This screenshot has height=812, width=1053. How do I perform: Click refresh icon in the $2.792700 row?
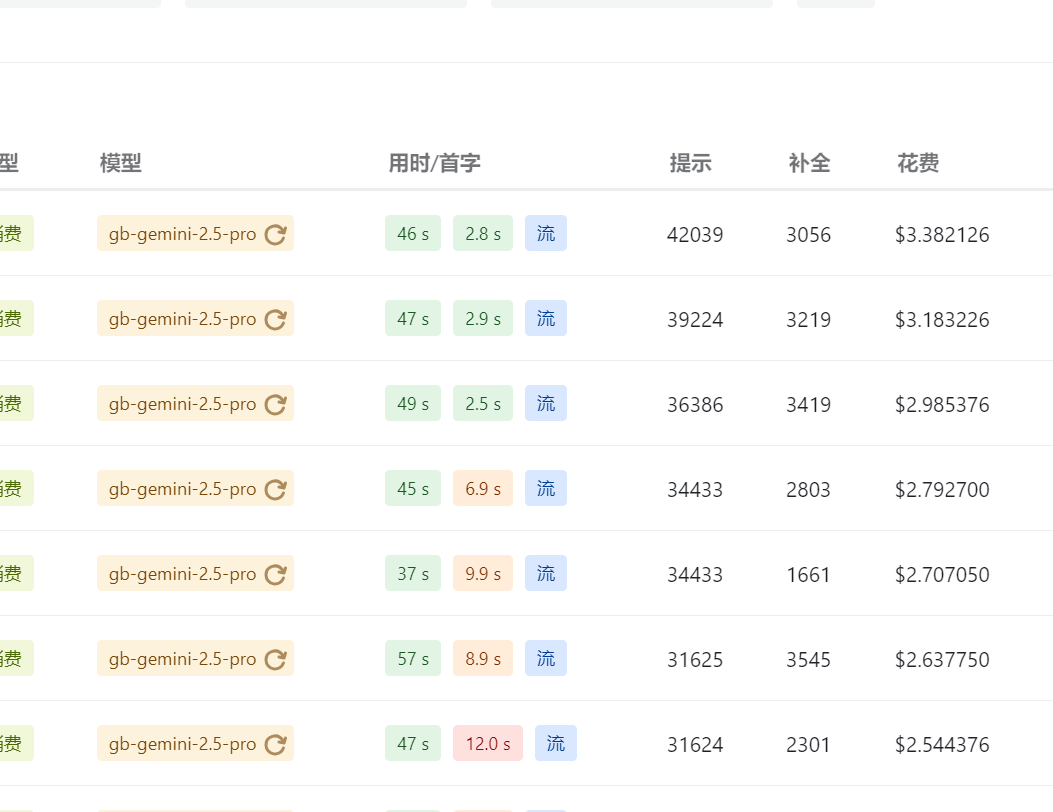click(275, 489)
